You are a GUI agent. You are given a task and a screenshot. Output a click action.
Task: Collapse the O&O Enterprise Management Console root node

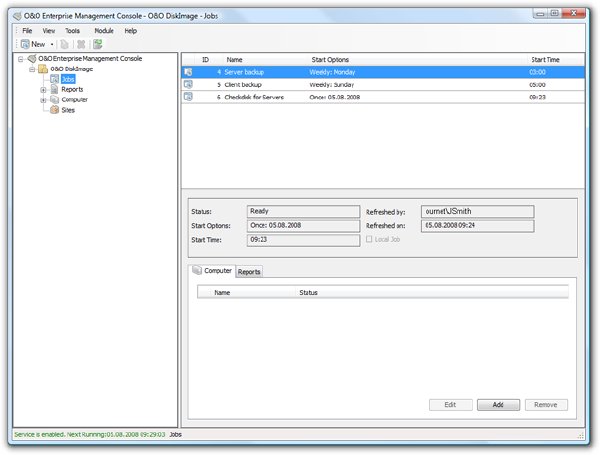[21, 59]
